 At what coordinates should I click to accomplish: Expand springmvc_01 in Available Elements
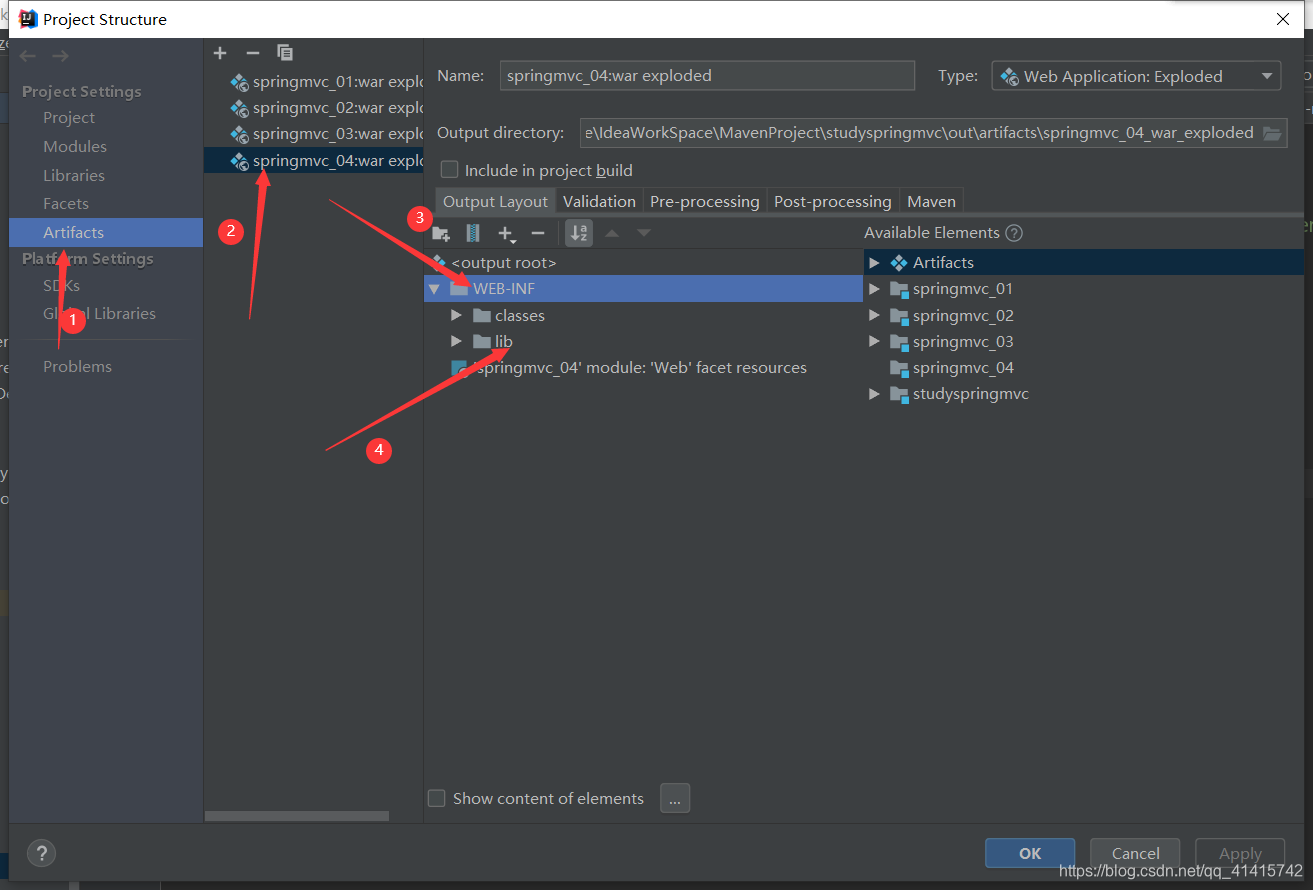click(874, 288)
